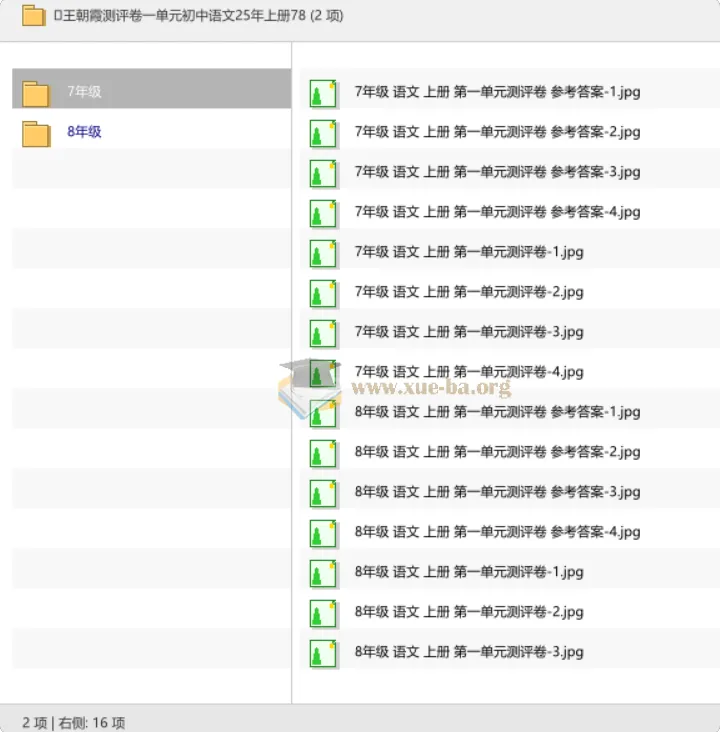This screenshot has height=732, width=720.
Task: Select the 8年级 folder icon
Action: (x=35, y=134)
